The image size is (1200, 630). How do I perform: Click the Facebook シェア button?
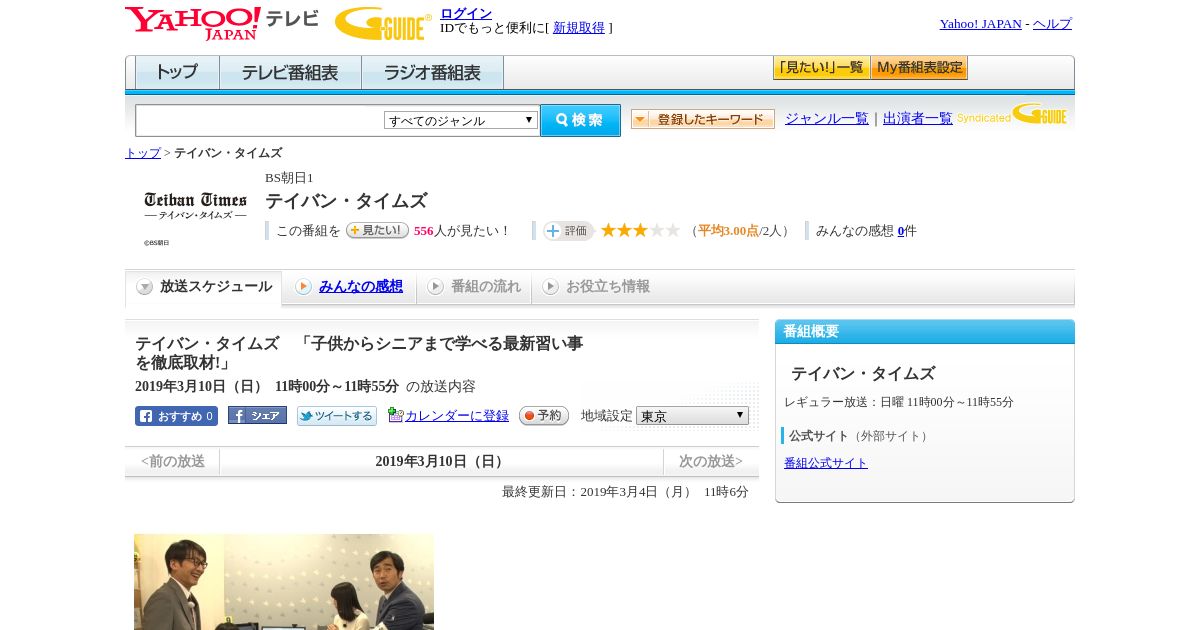(x=257, y=415)
